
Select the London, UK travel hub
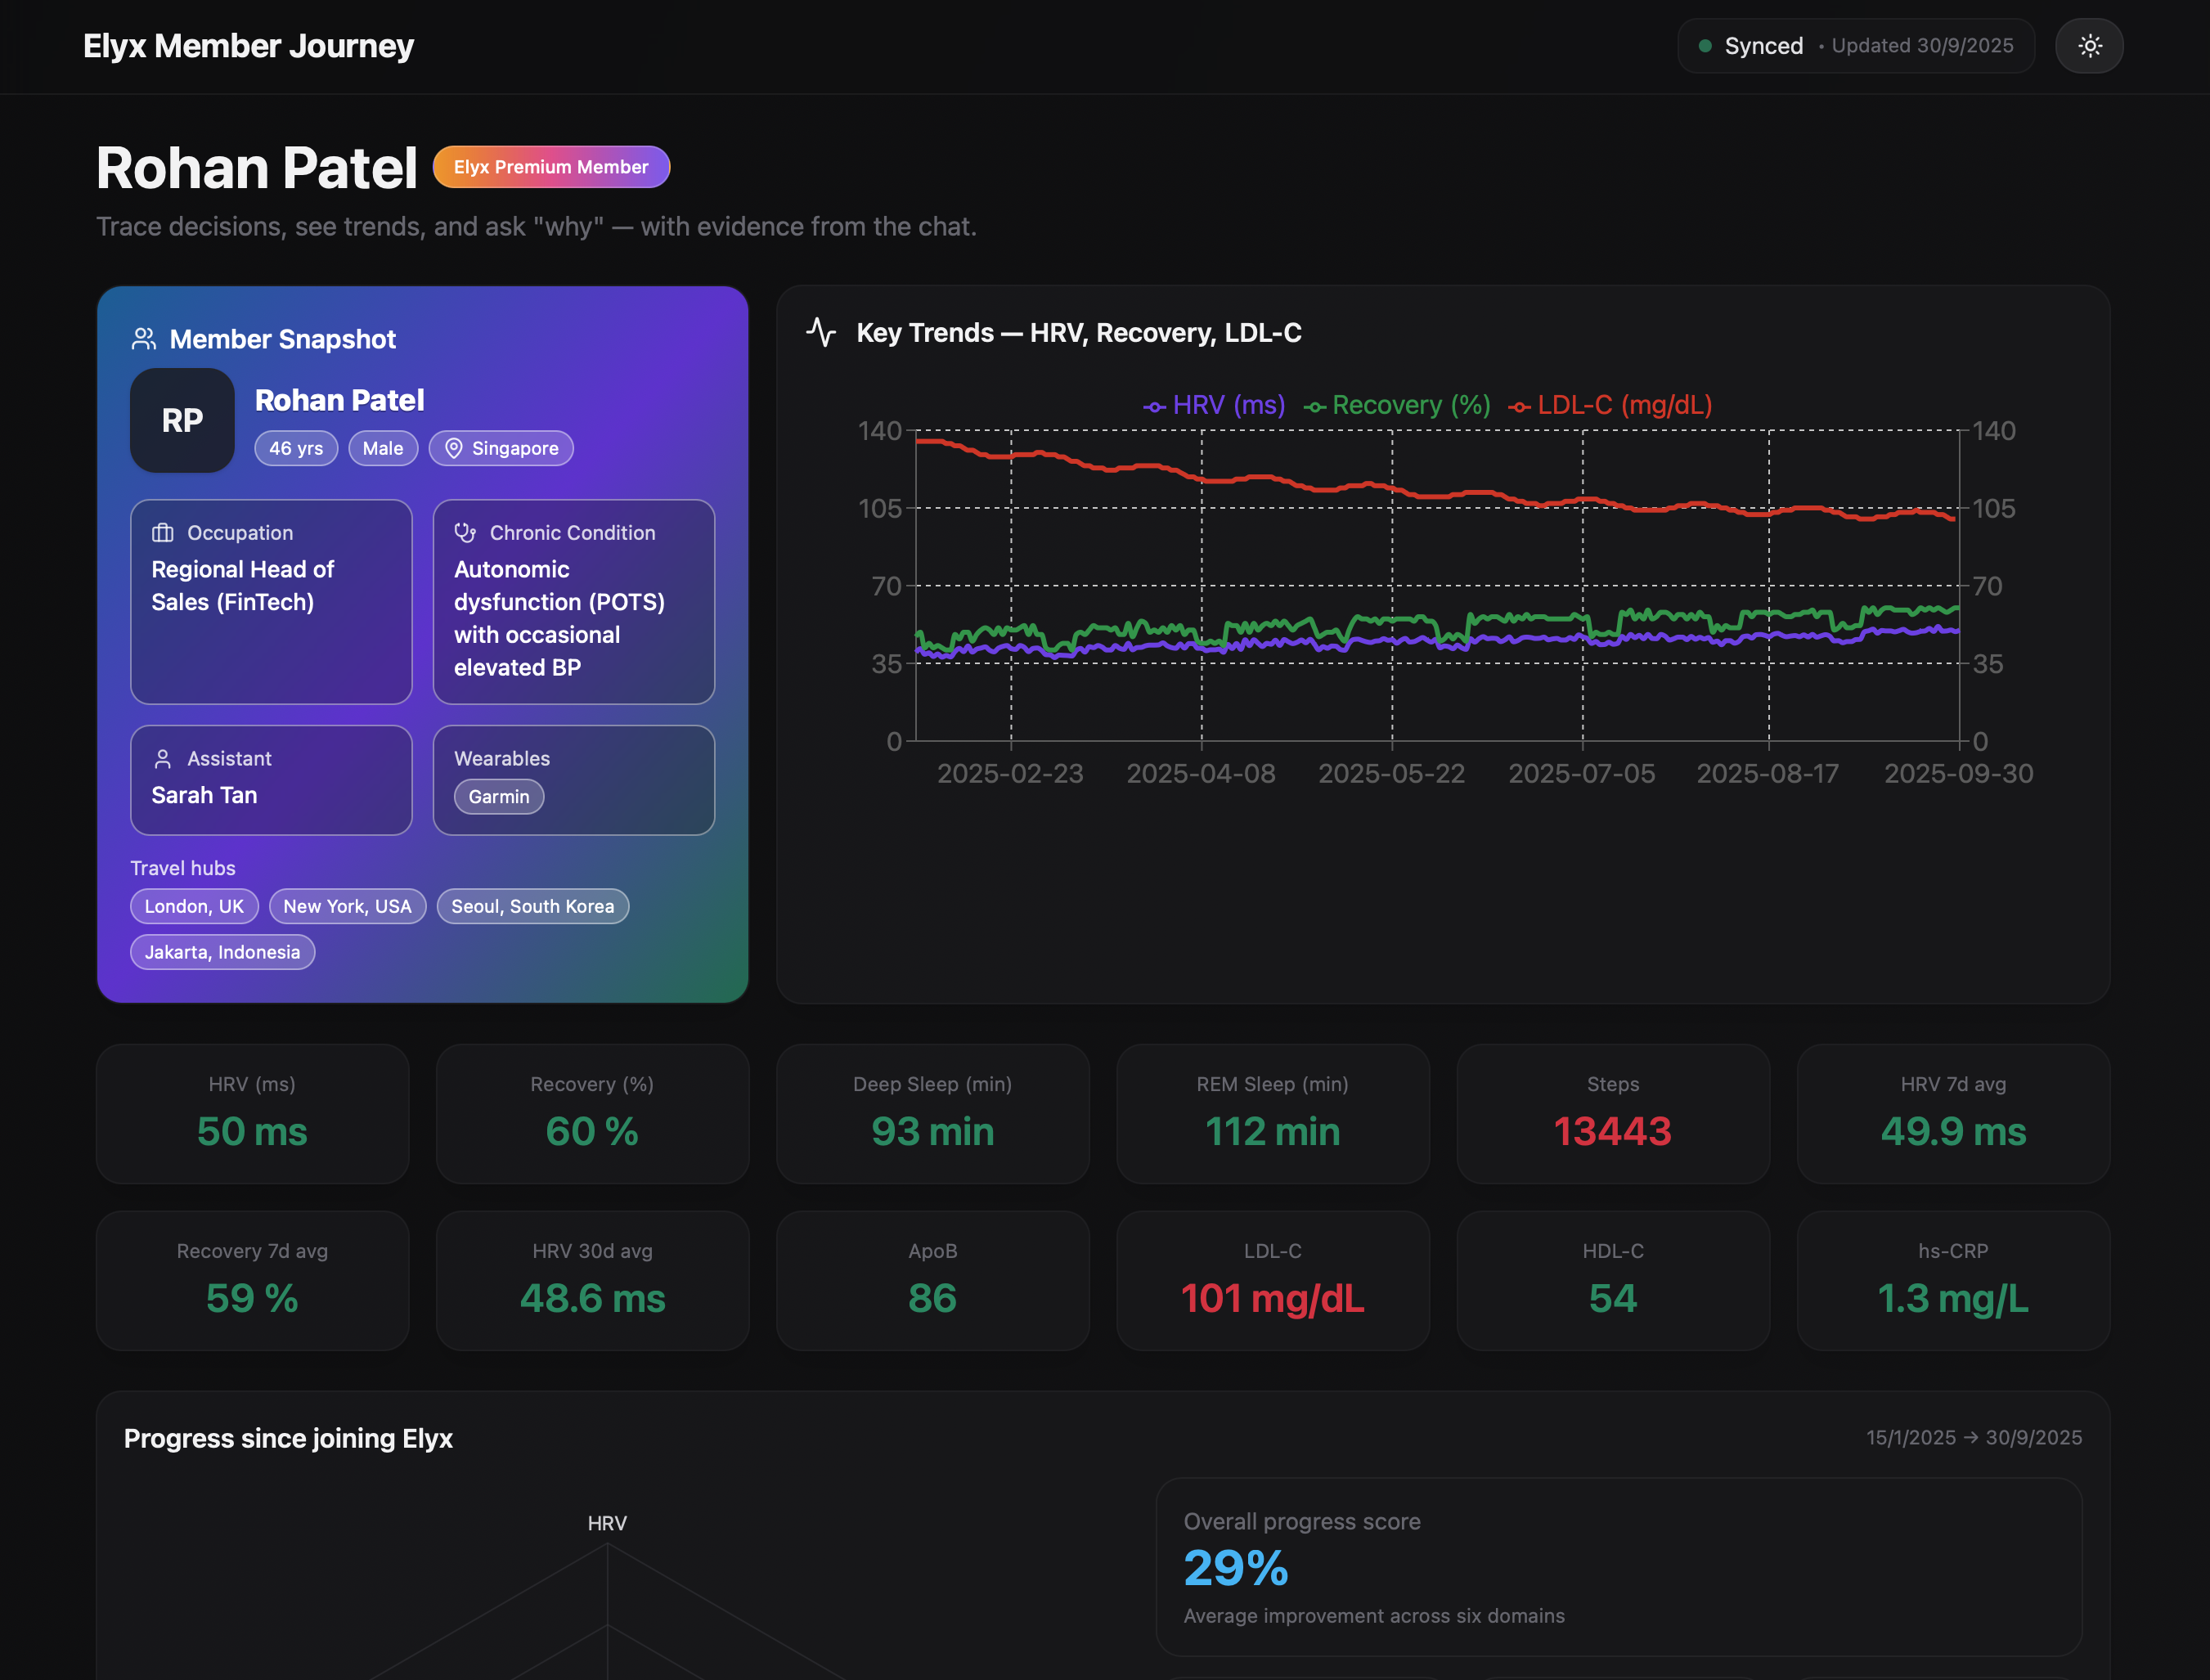click(193, 906)
